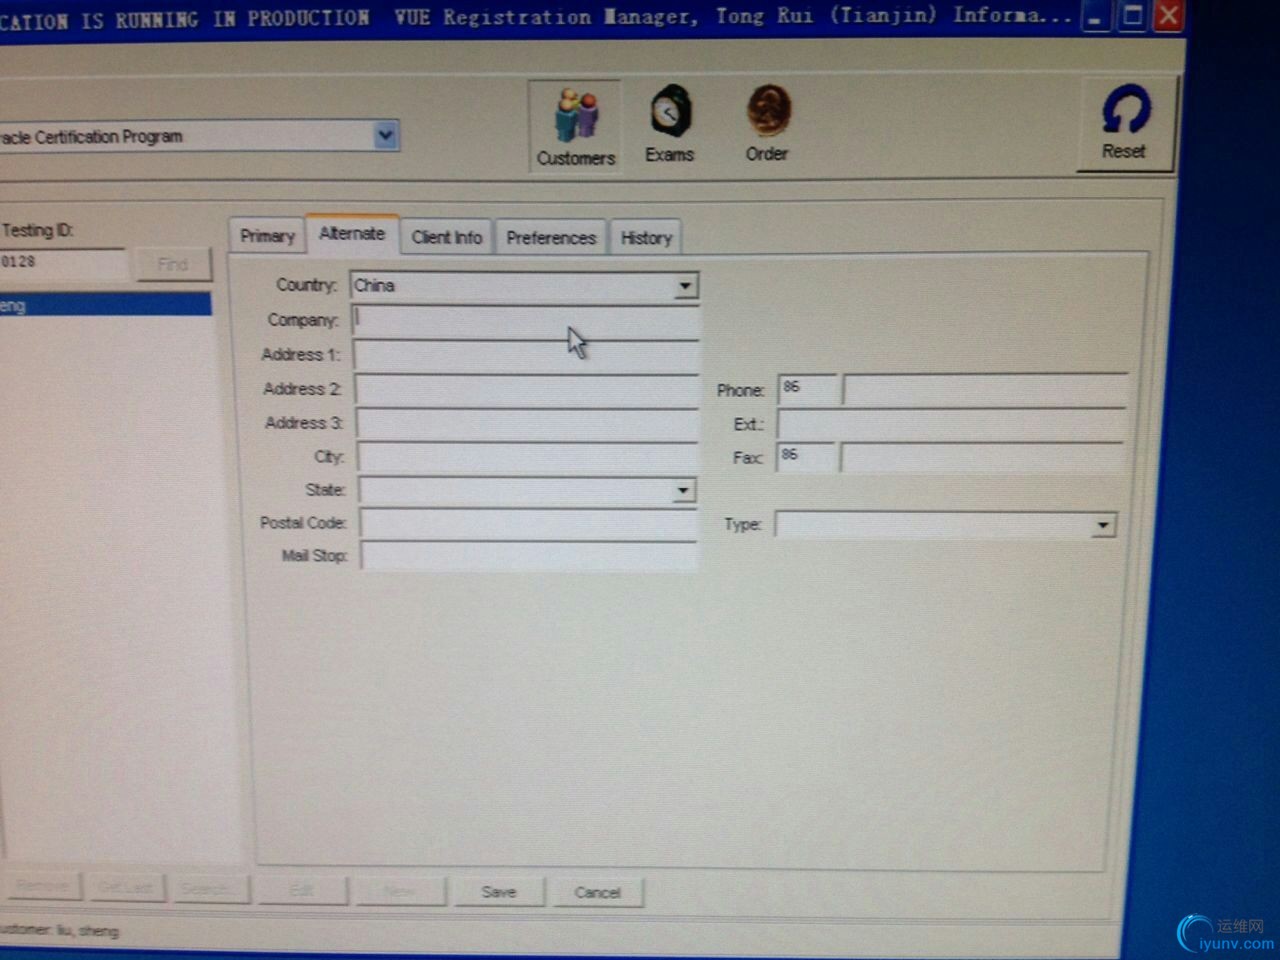Click the Phone country code field
The height and width of the screenshot is (960, 1280).
point(807,389)
